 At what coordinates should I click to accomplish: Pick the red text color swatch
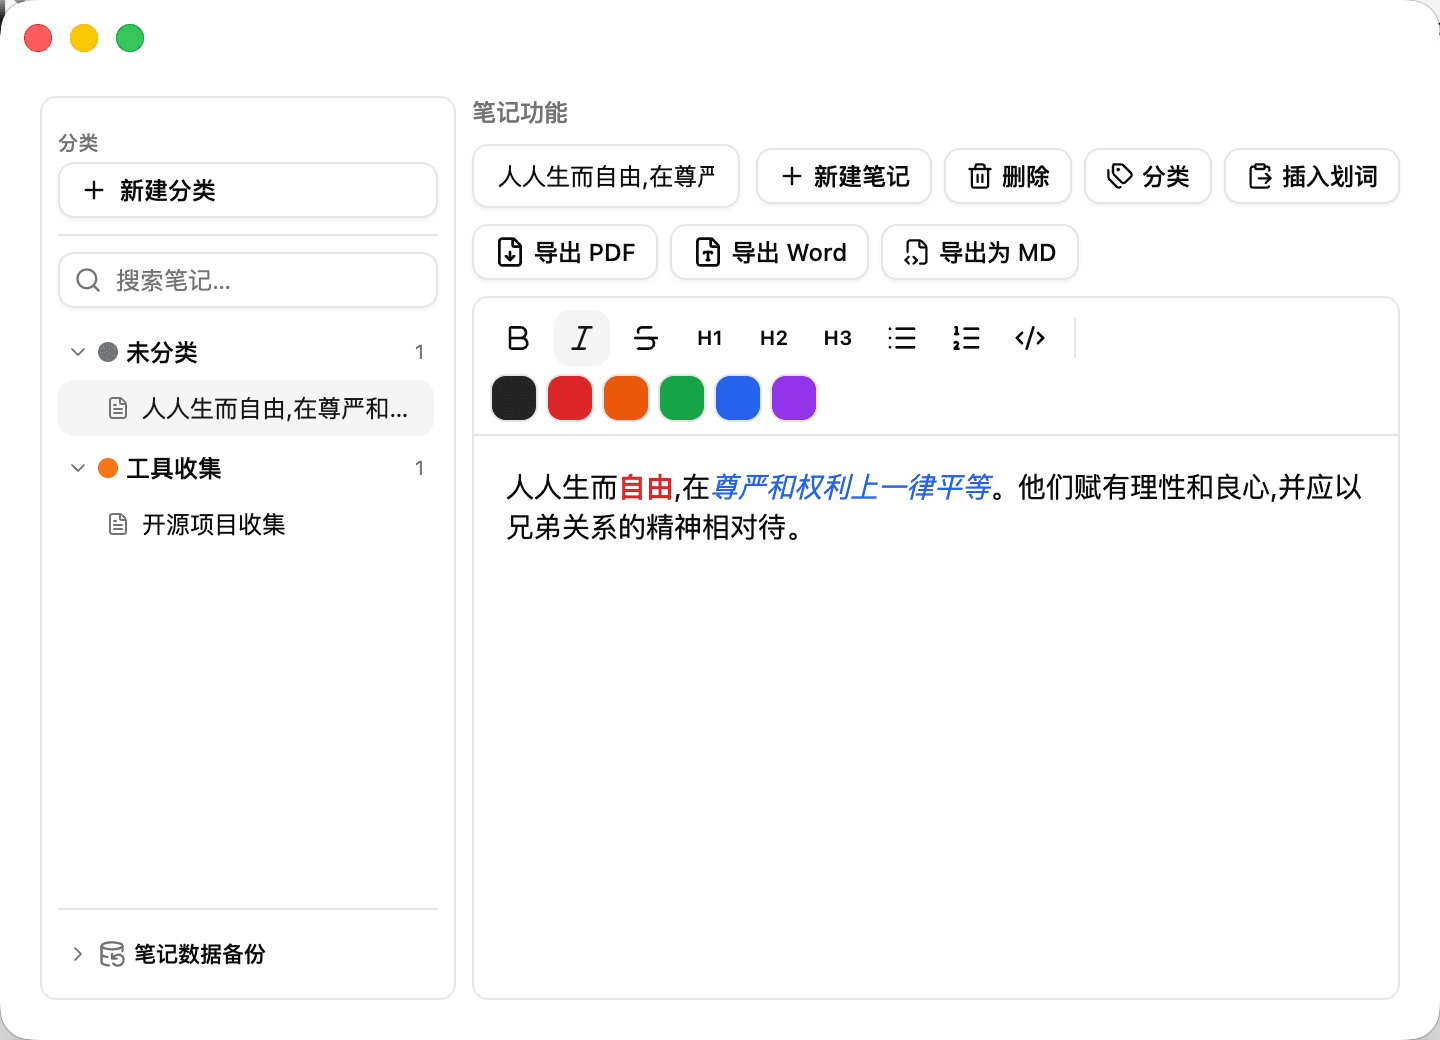pyautogui.click(x=570, y=398)
